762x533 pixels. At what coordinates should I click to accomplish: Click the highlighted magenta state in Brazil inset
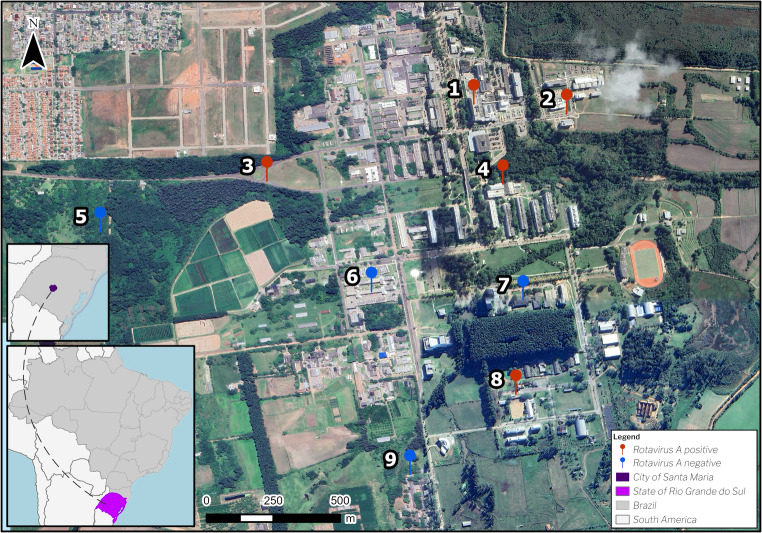111,507
